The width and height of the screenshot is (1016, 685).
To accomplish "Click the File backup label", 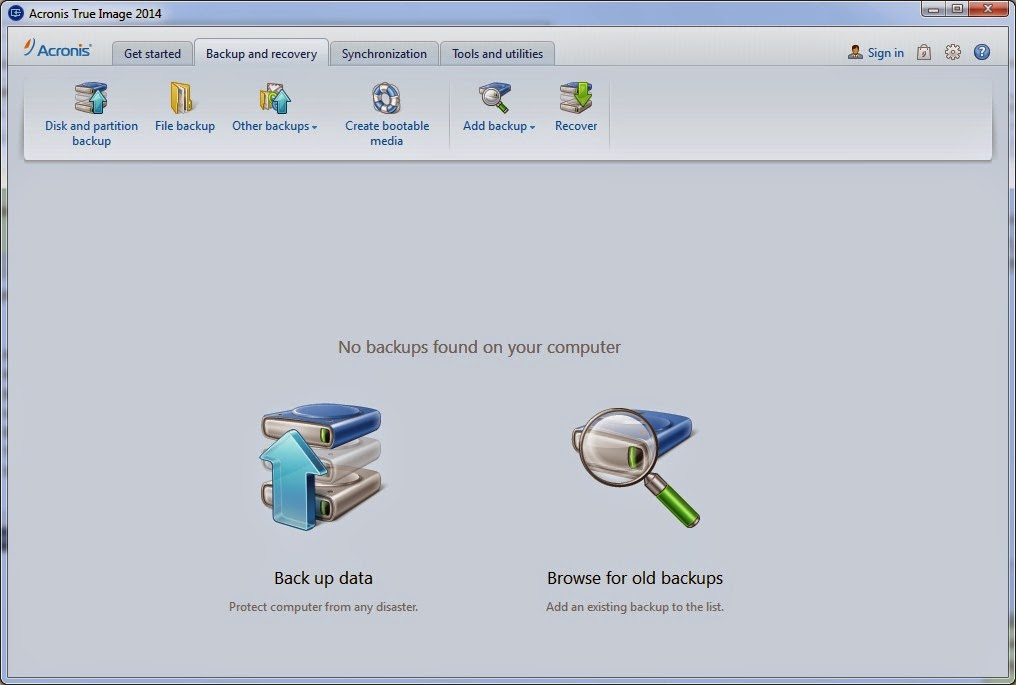I will (x=185, y=126).
